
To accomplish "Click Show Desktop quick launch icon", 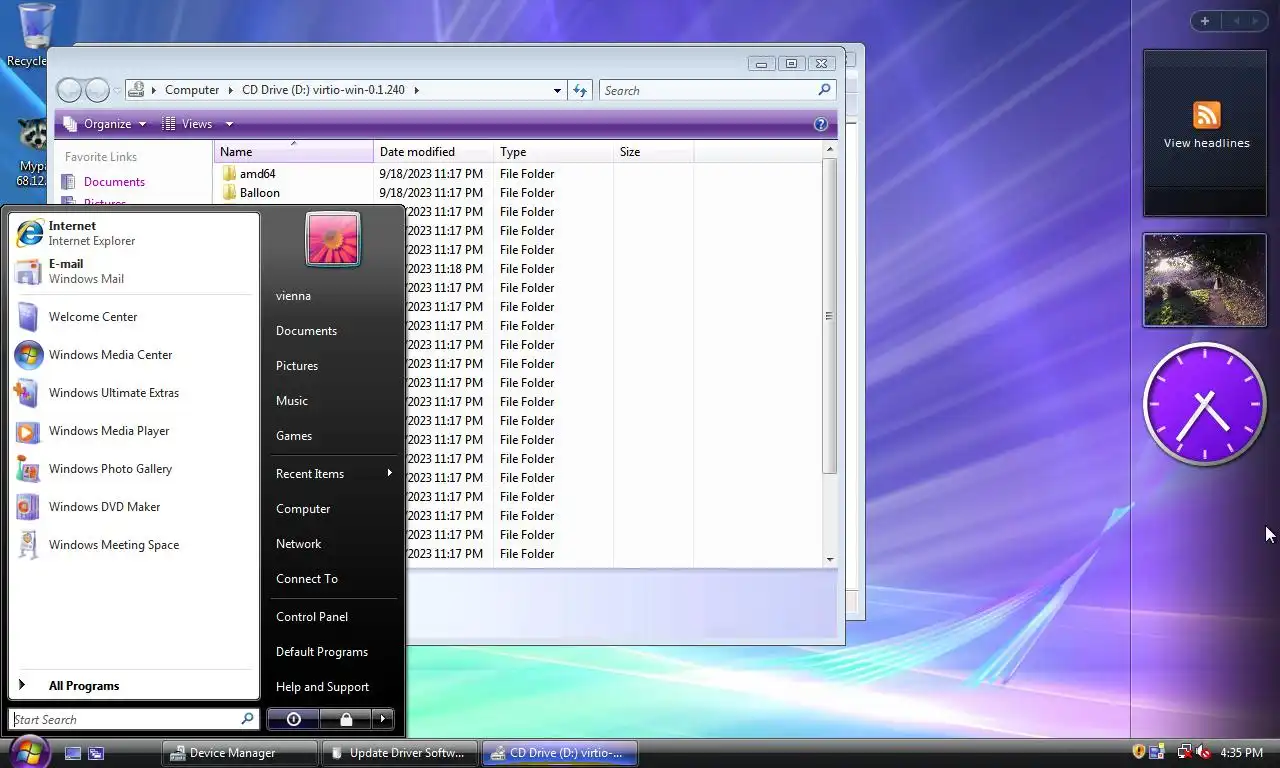I will click(x=73, y=753).
